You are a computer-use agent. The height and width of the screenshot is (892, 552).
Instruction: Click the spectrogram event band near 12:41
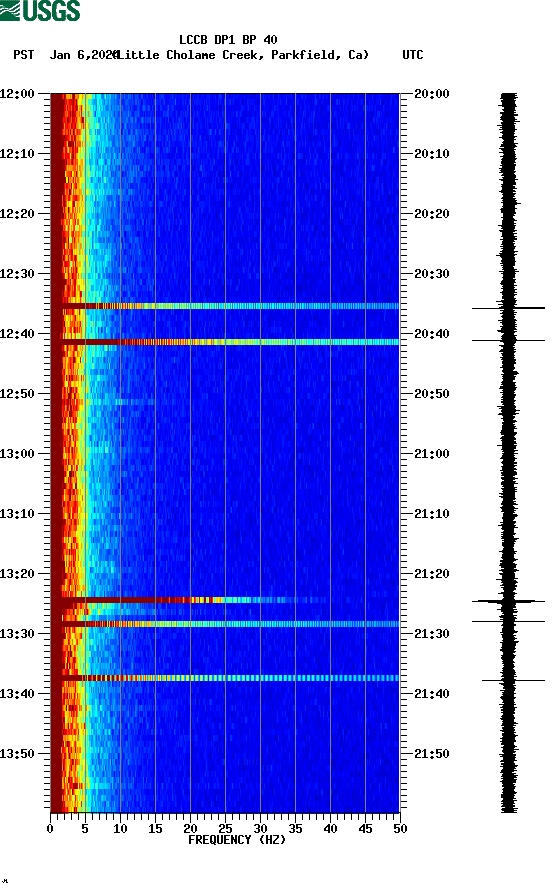[x=225, y=342]
